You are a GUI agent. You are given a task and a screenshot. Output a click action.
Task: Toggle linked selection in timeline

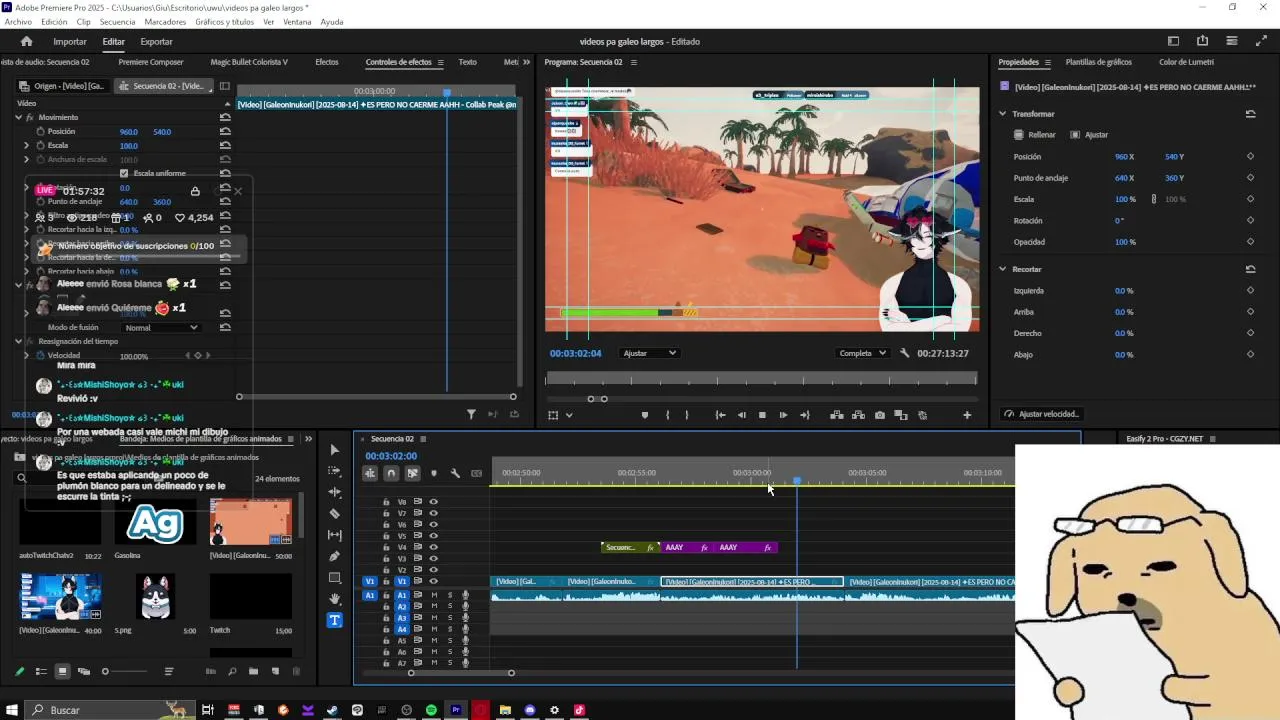click(x=412, y=473)
